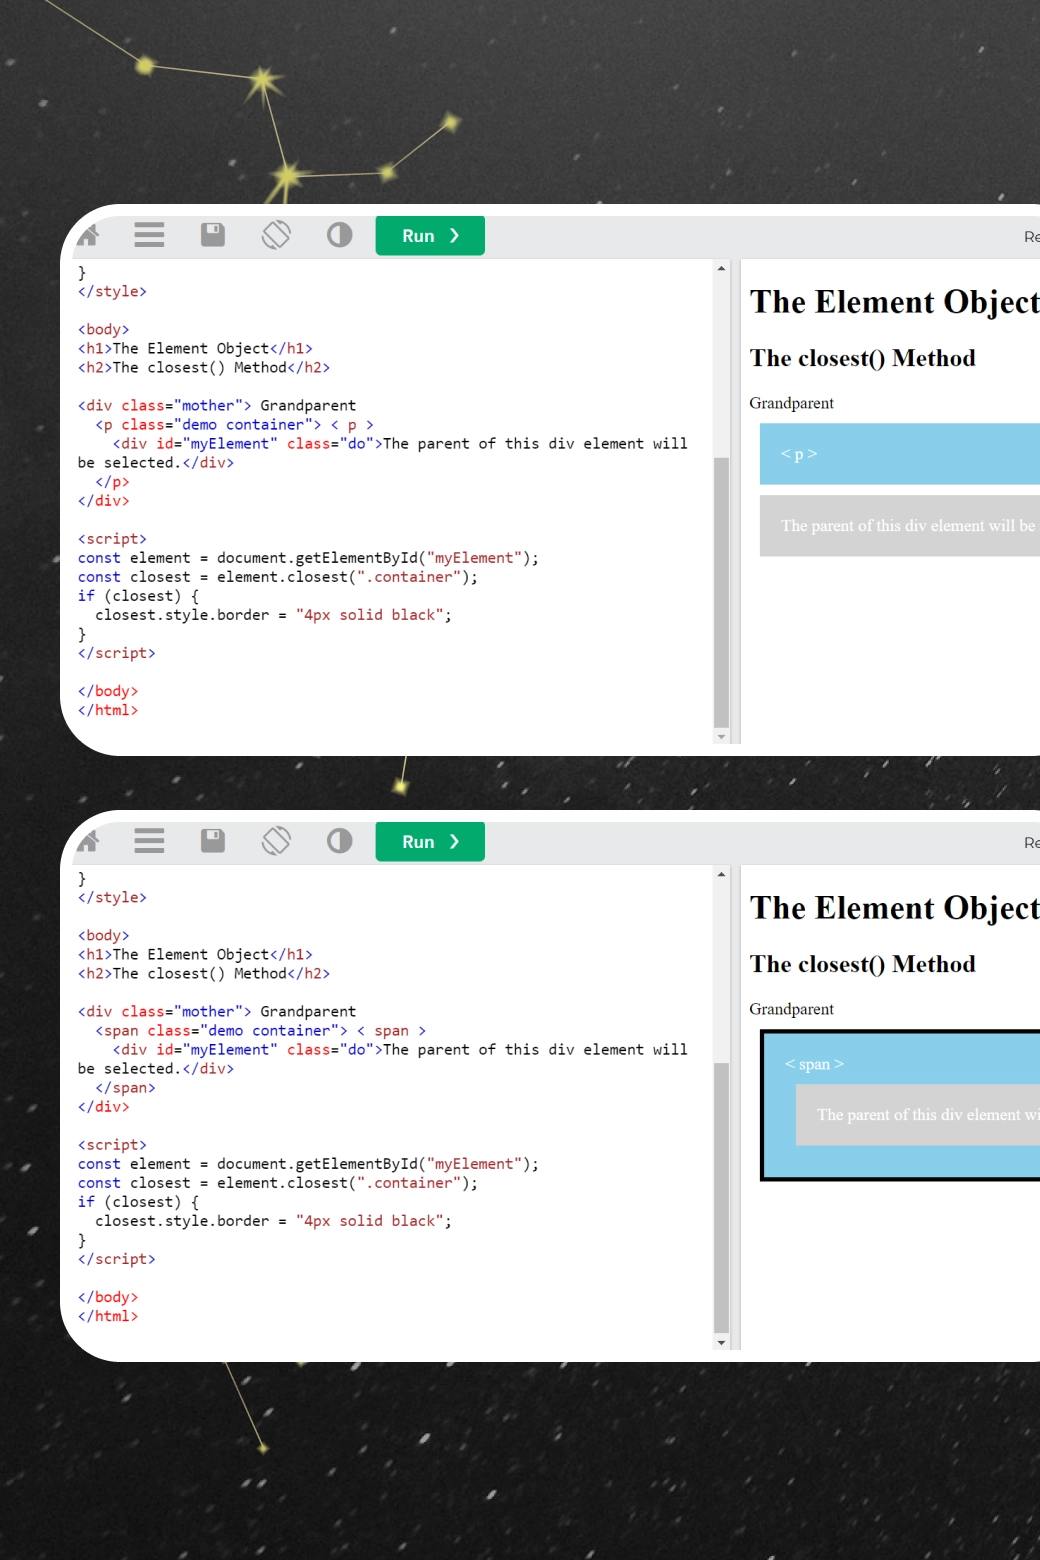Click the down arrow of the bottom editor scrollbar
This screenshot has height=1560, width=1040.
click(x=721, y=1343)
